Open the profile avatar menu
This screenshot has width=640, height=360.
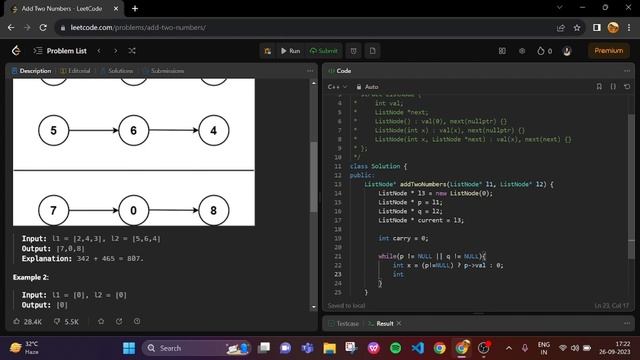[x=567, y=51]
